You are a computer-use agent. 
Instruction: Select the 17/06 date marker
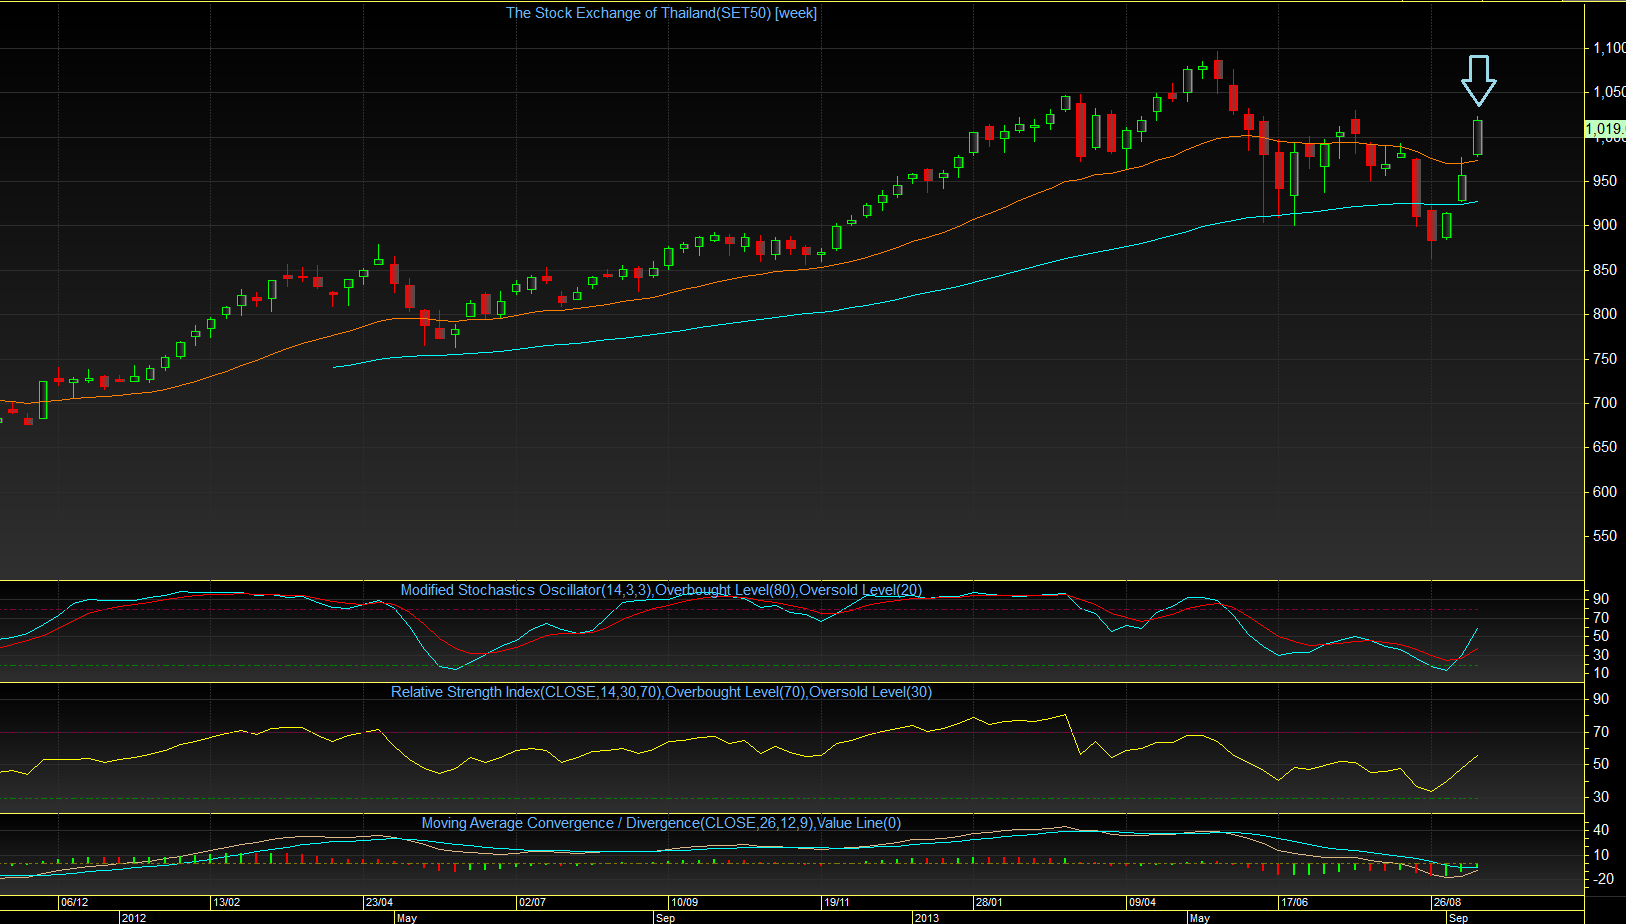(1295, 902)
